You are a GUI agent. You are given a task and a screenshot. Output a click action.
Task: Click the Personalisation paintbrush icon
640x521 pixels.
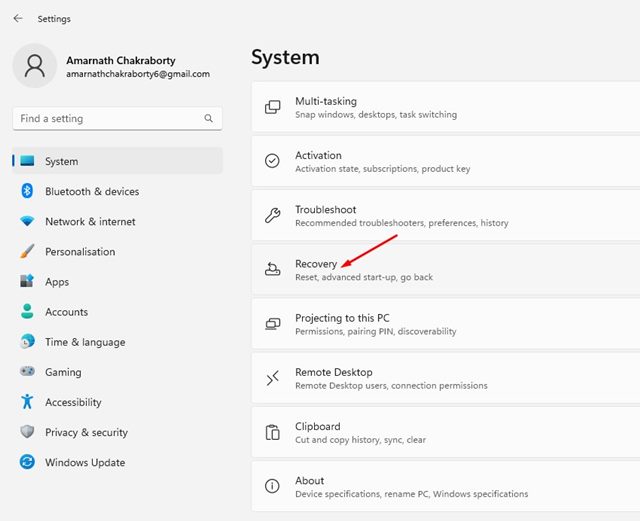[27, 252]
